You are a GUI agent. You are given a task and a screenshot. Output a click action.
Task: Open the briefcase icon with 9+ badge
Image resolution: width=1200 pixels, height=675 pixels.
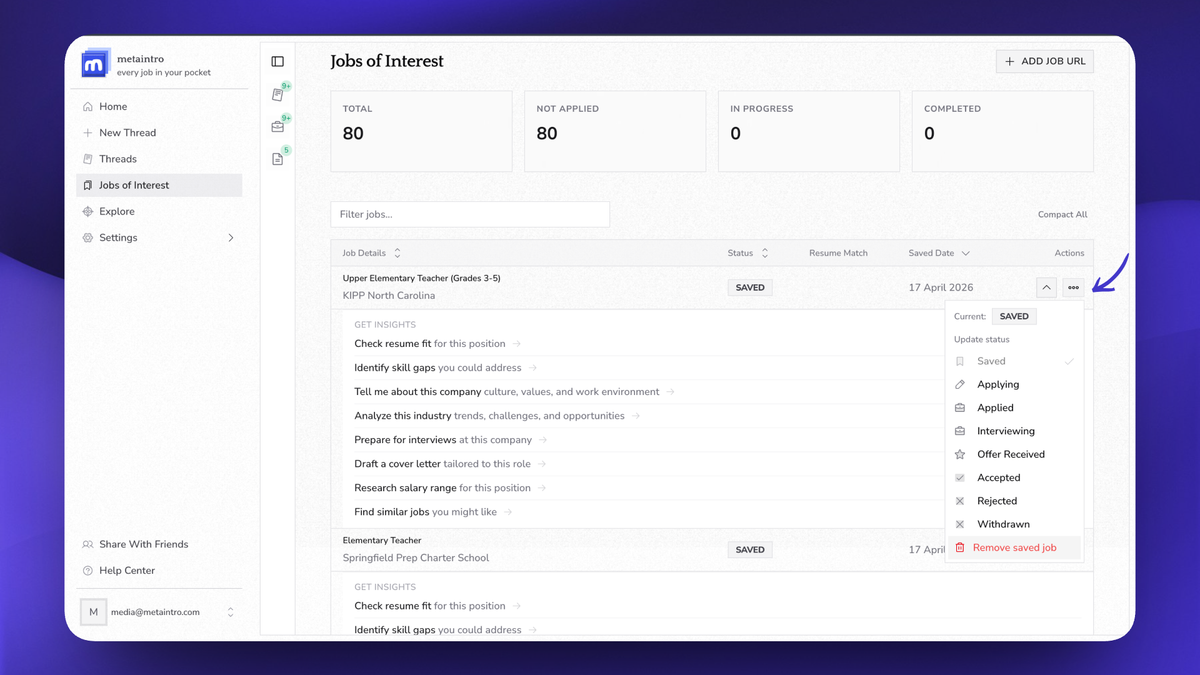278,127
